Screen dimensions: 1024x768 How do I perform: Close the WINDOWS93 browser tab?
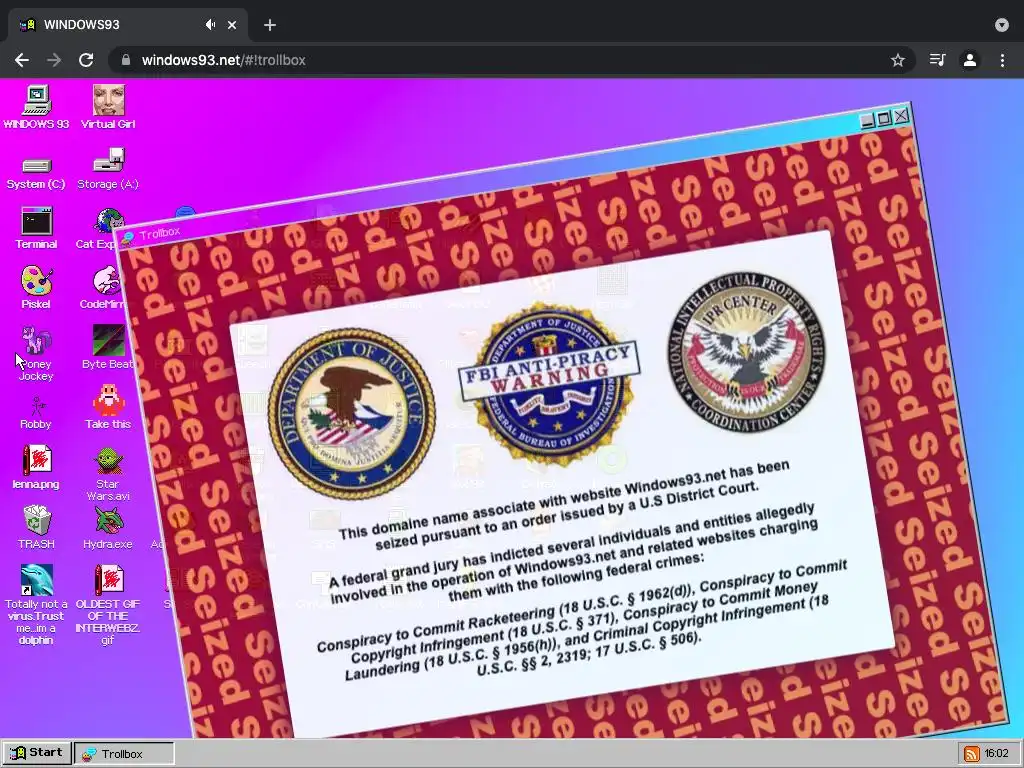pos(232,25)
